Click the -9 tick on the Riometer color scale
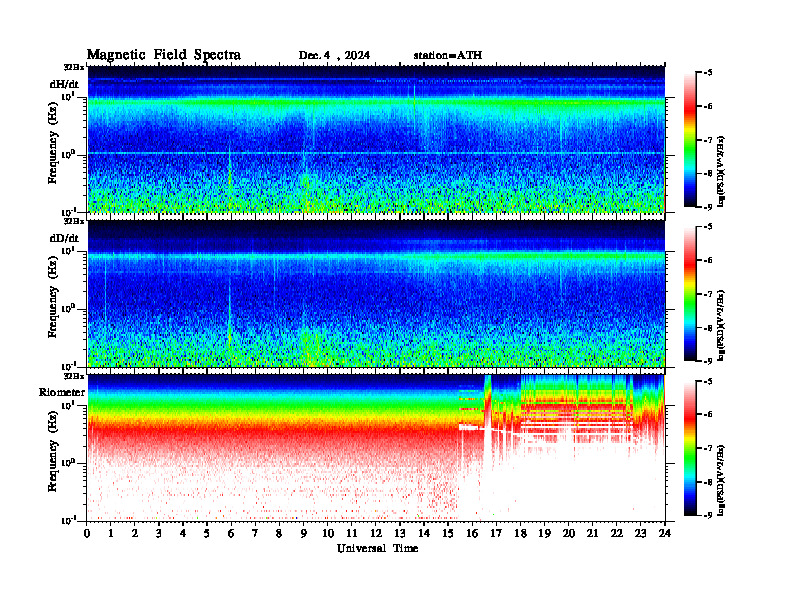The image size is (792, 612). 708,515
